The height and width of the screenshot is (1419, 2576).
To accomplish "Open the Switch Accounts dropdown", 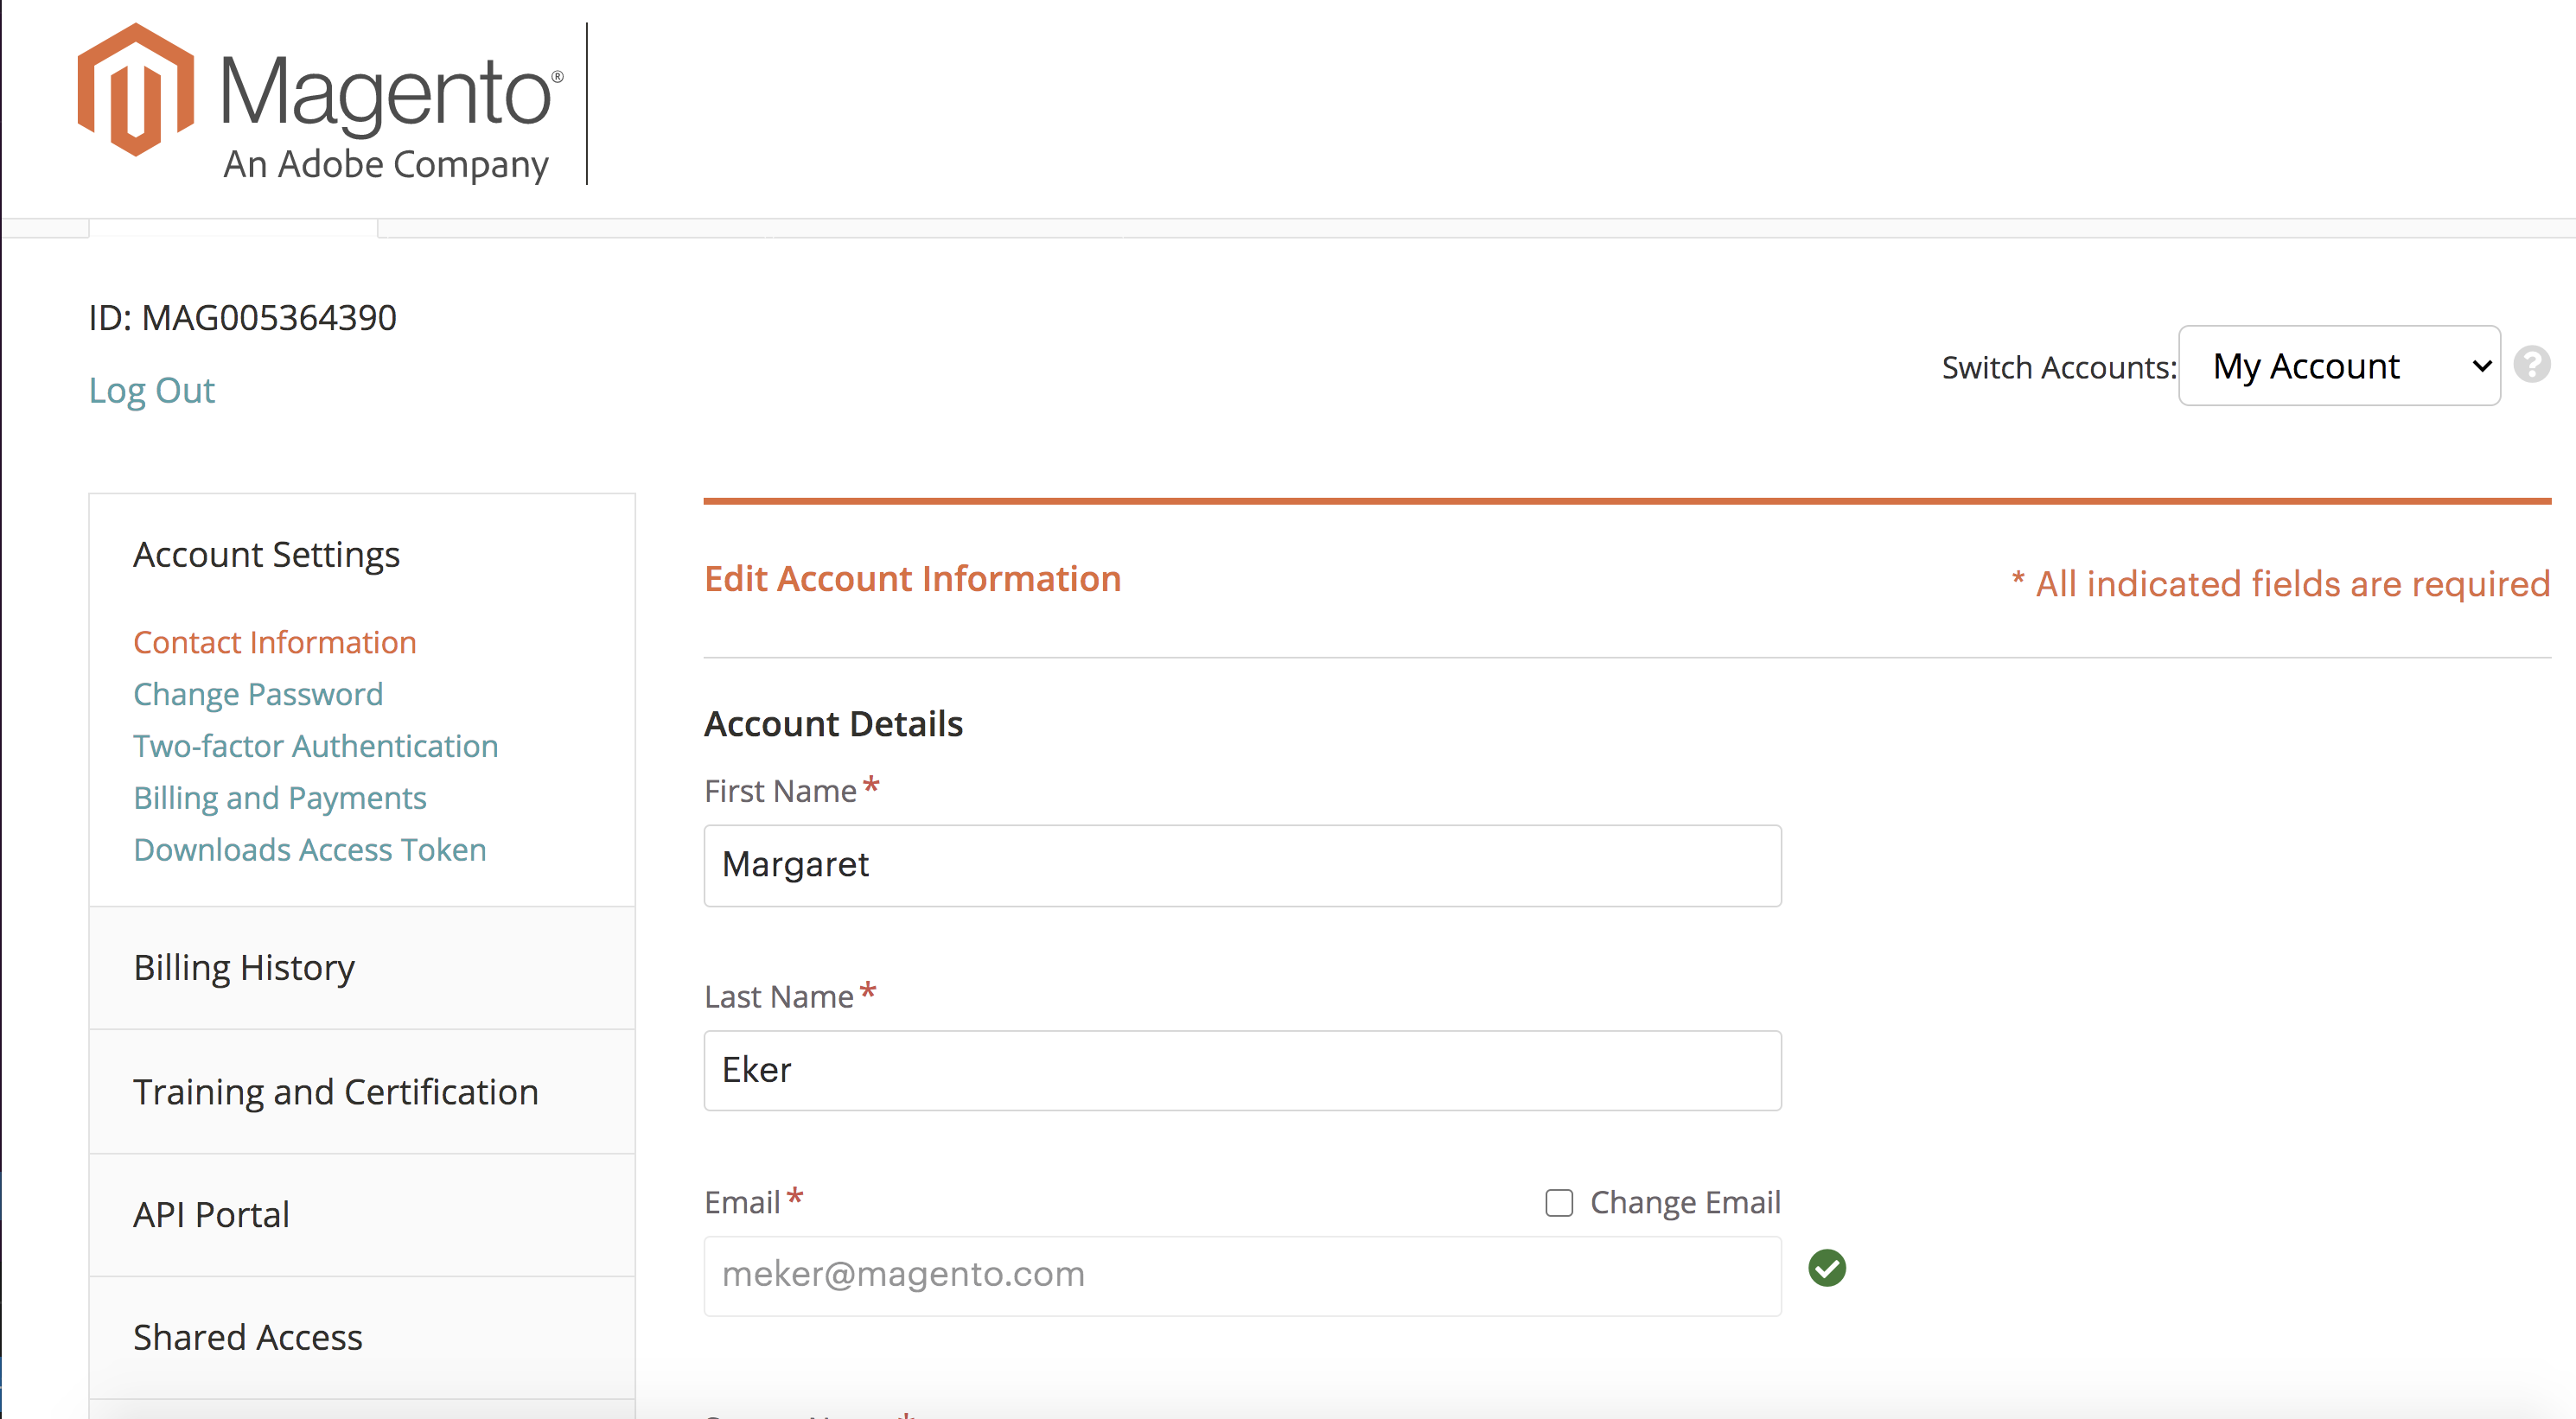I will pyautogui.click(x=2339, y=365).
